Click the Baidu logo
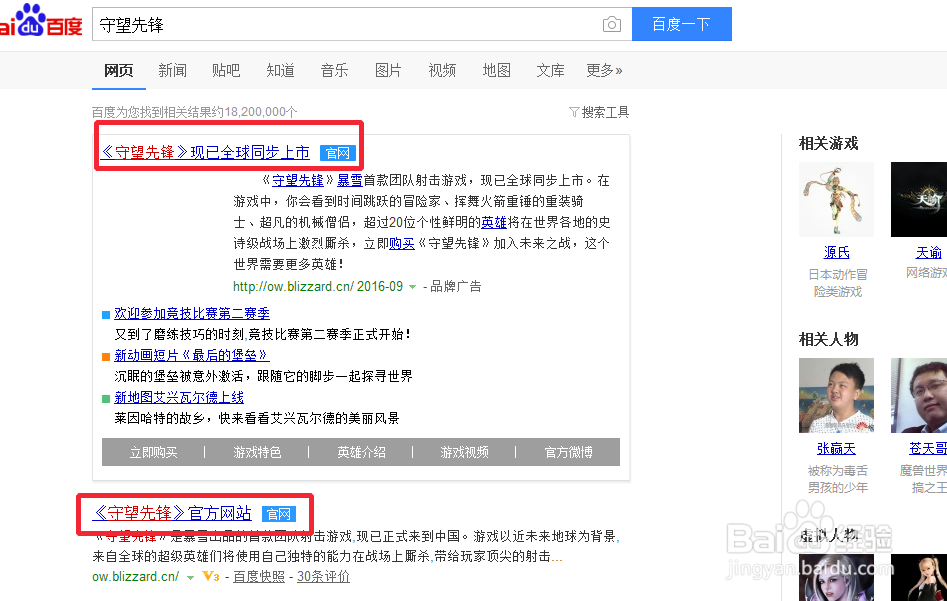947x601 pixels. point(41,21)
